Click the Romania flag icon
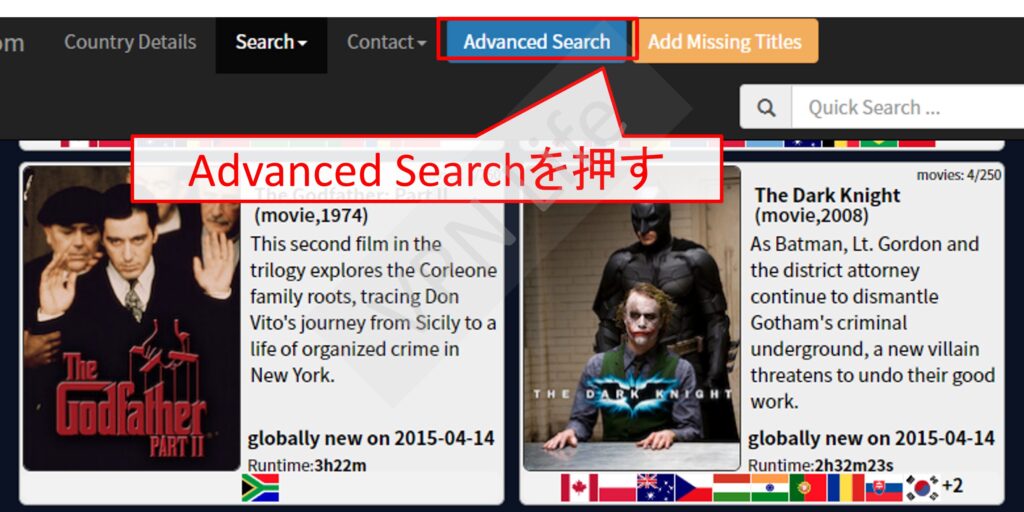Image resolution: width=1024 pixels, height=512 pixels. (845, 488)
